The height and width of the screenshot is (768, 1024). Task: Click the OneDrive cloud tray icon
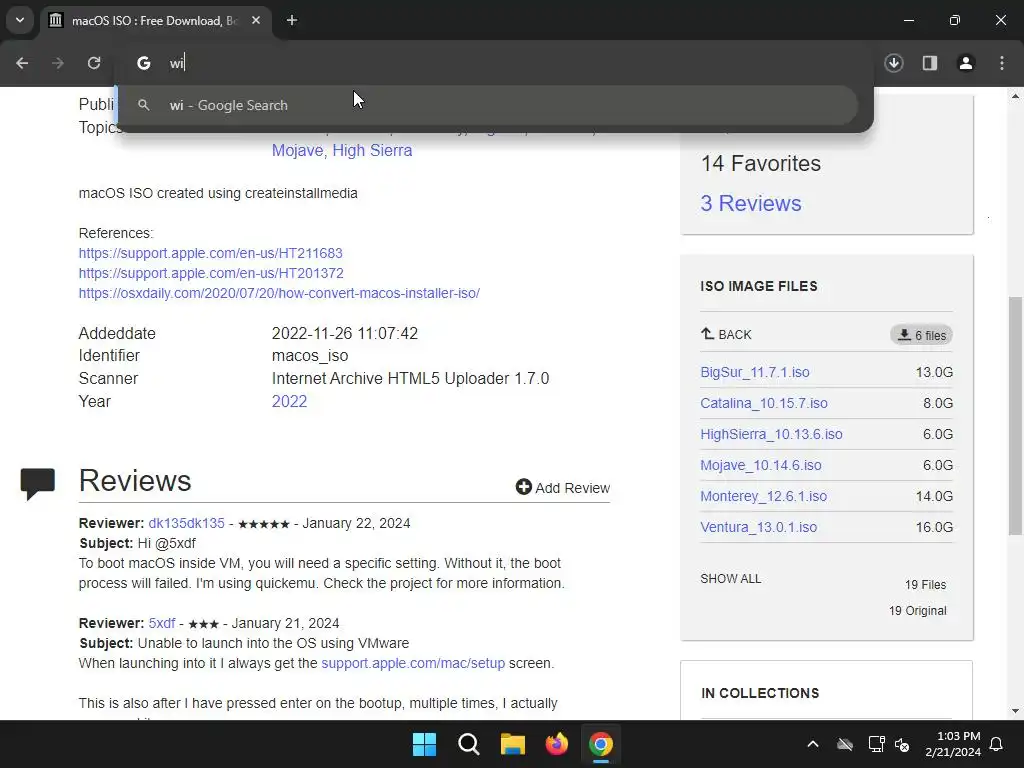[845, 744]
